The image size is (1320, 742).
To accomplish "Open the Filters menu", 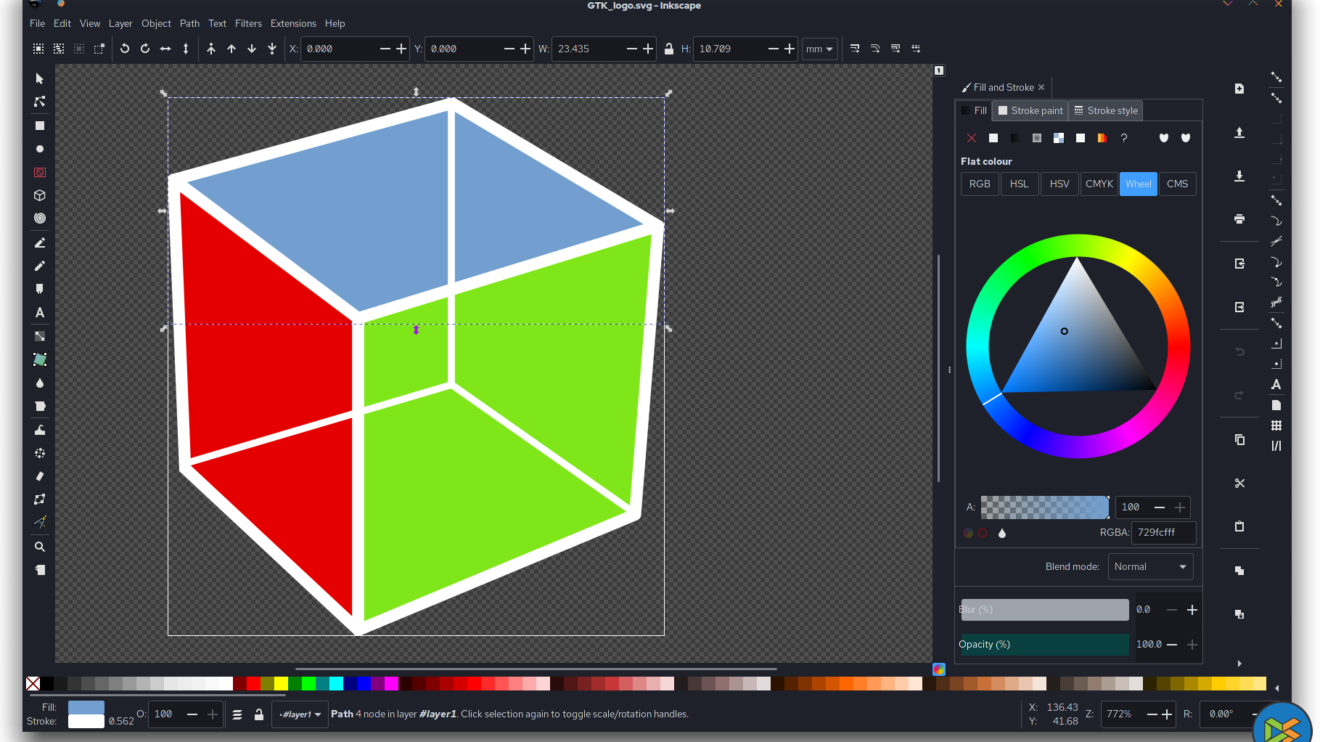I will point(248,23).
